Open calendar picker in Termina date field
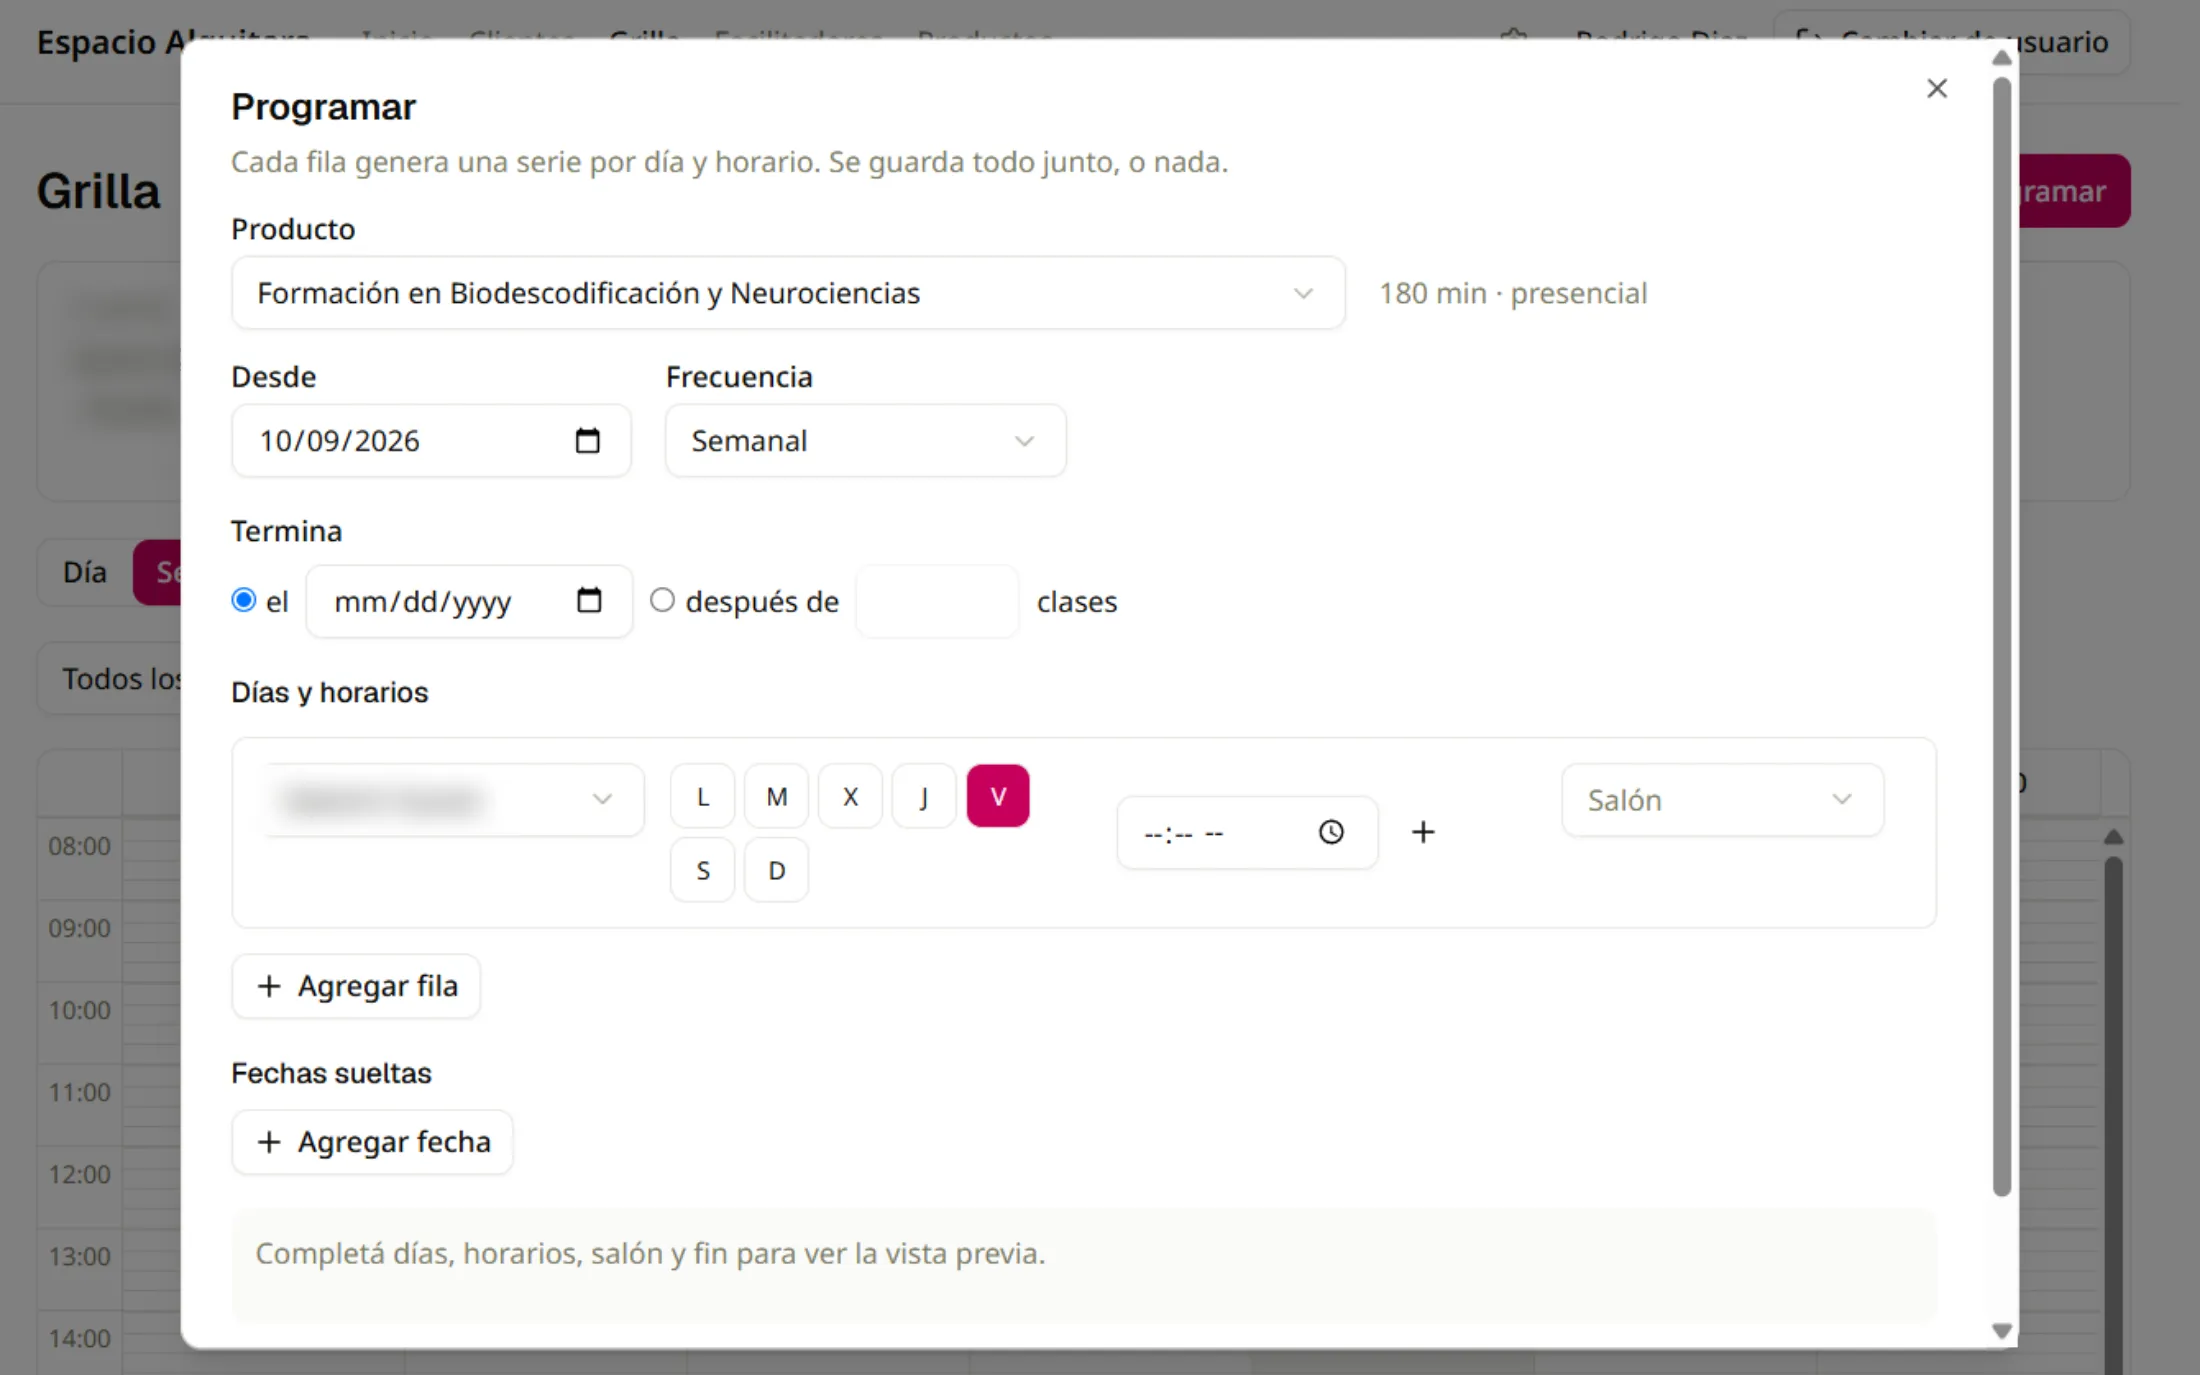This screenshot has height=1375, width=2200. pyautogui.click(x=590, y=601)
